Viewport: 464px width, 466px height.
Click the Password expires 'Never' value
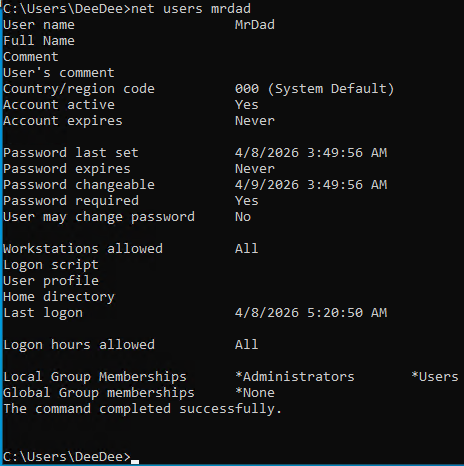[x=255, y=169]
